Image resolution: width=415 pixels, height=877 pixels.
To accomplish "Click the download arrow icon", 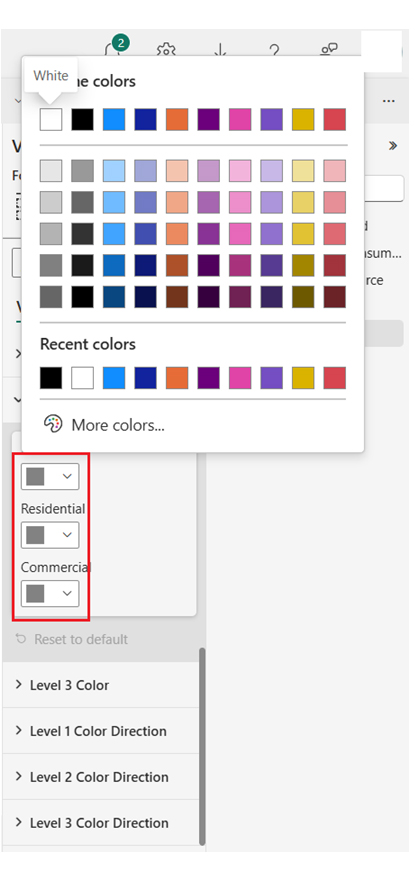I will pos(220,50).
